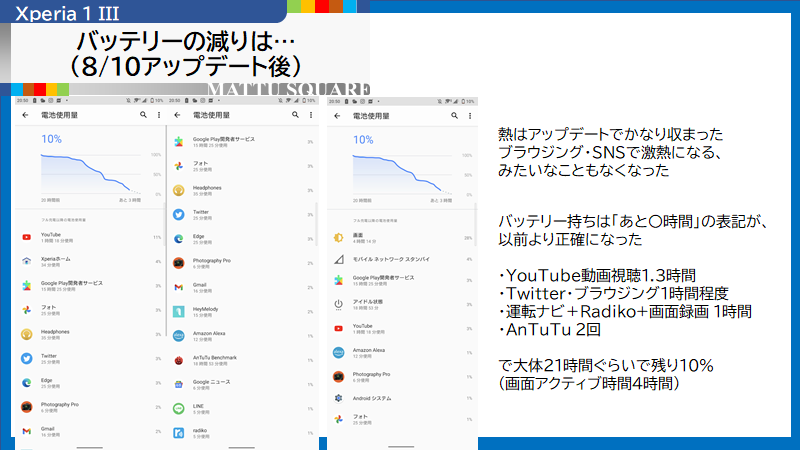Click the Xperia 1 III slide header
This screenshot has width=800, height=450.
click(x=67, y=14)
